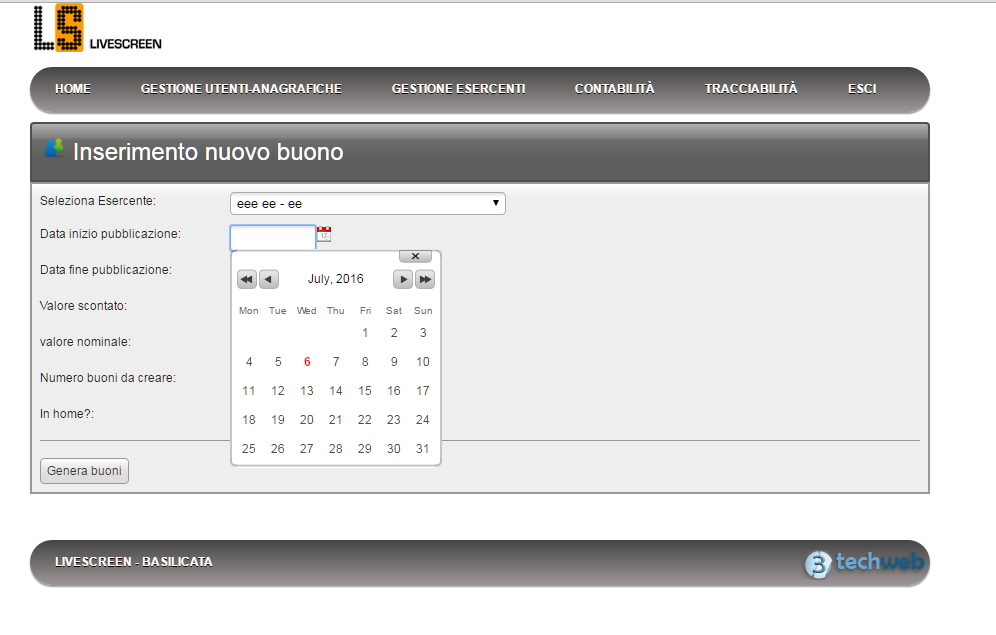Select day 10 in the calendar
This screenshot has height=635, width=996.
pyautogui.click(x=423, y=362)
